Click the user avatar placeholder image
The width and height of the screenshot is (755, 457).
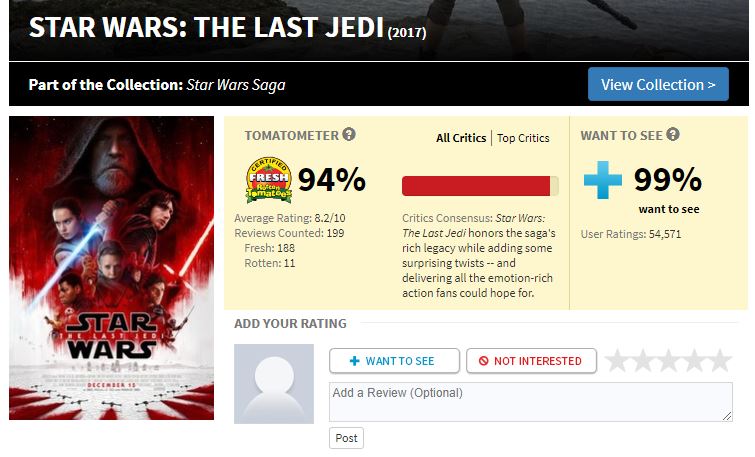pos(274,384)
